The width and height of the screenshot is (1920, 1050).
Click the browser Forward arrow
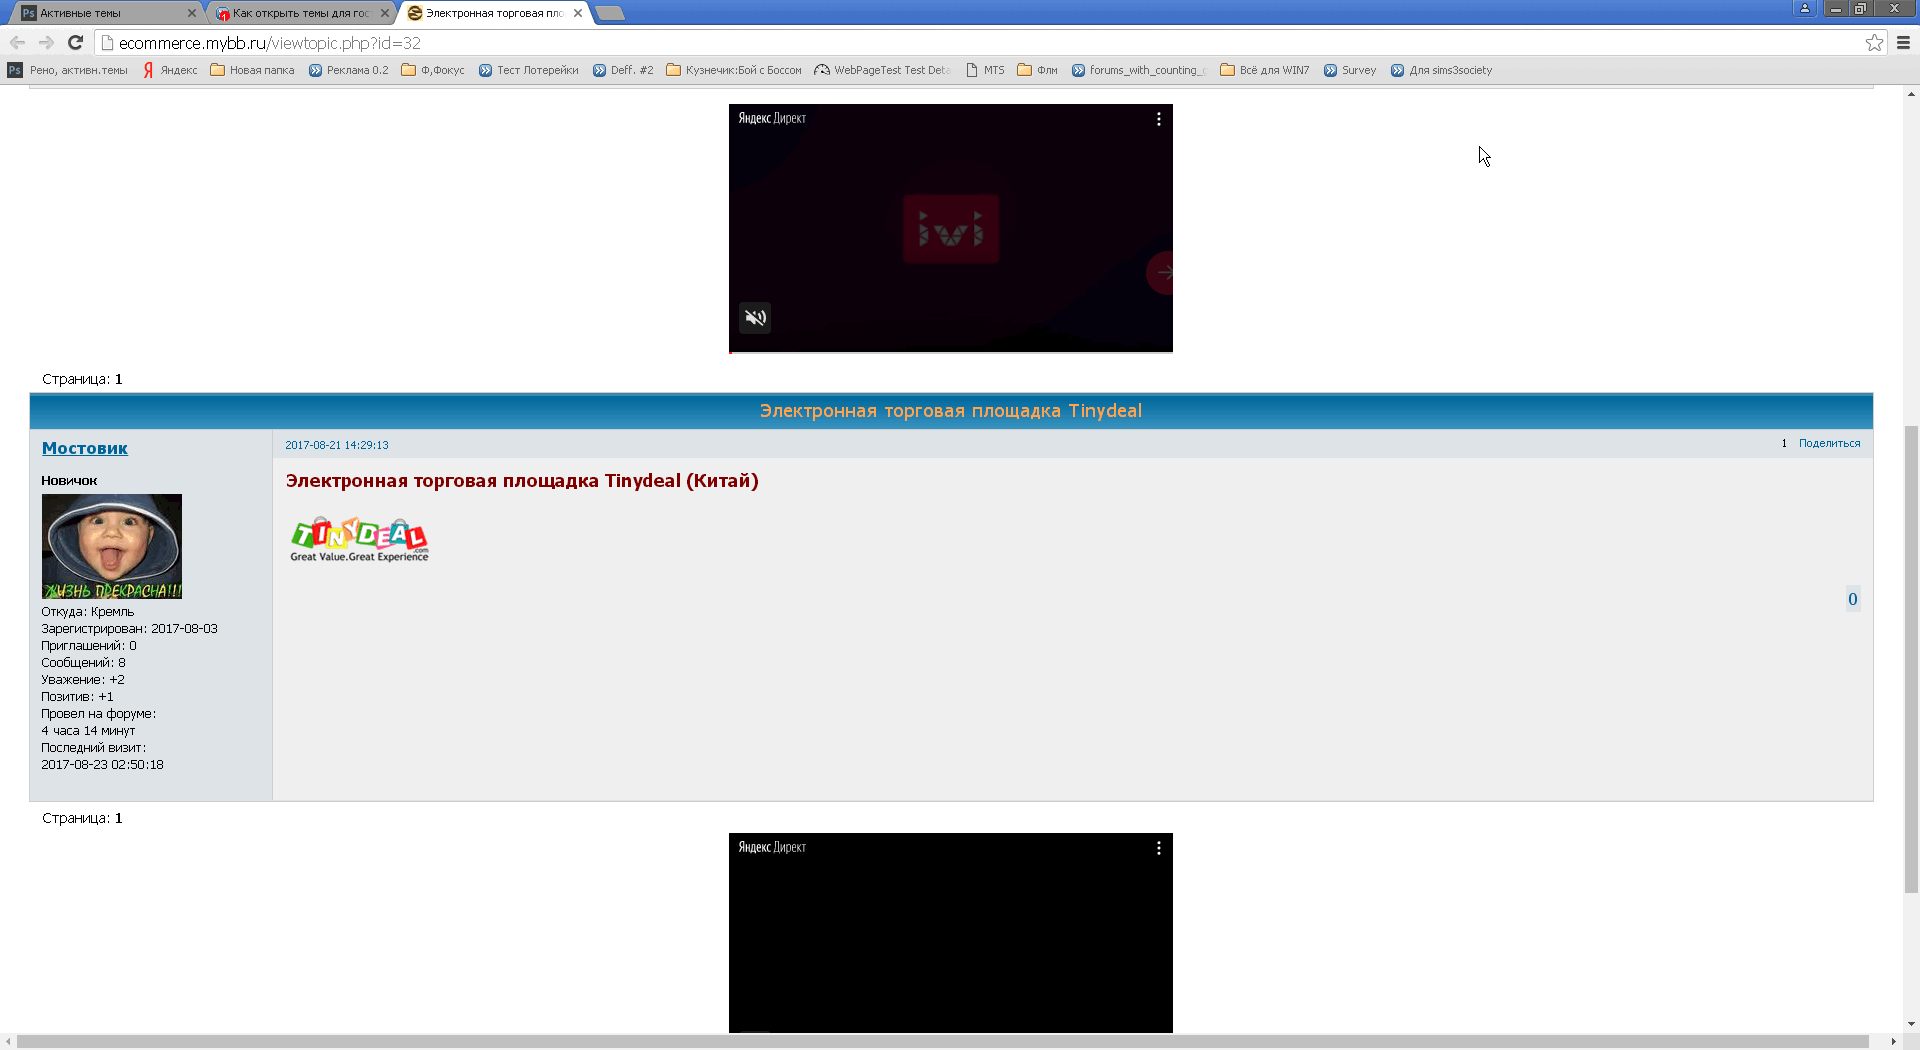(46, 42)
